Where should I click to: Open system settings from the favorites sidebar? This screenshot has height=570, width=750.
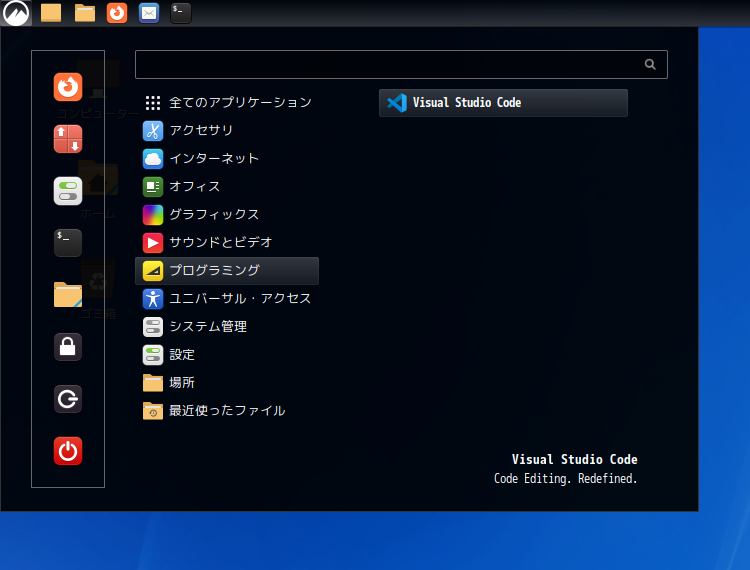point(68,191)
